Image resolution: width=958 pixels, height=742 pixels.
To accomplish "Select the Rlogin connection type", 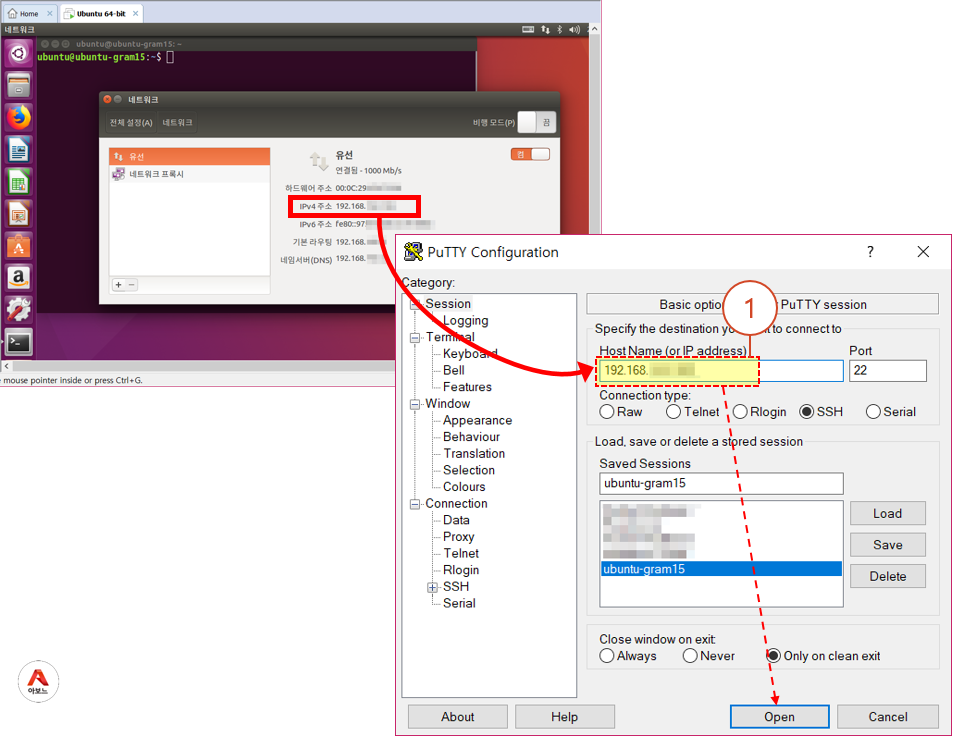I will click(x=759, y=412).
